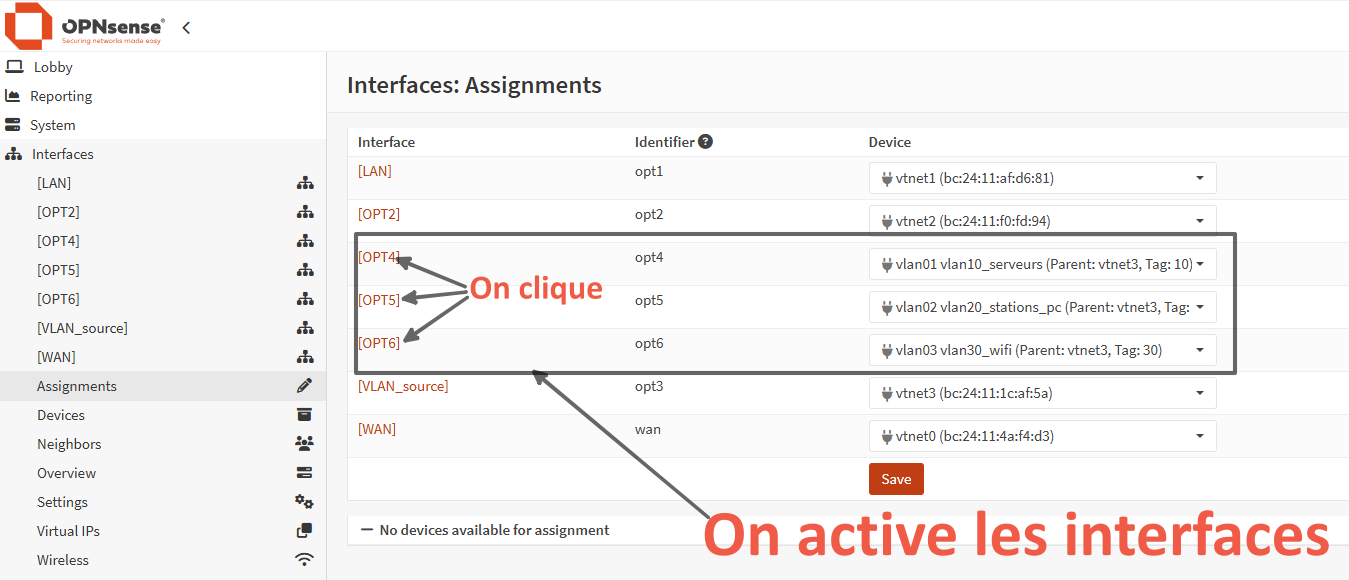
Task: Expand the System menu in sidebar
Action: click(52, 125)
